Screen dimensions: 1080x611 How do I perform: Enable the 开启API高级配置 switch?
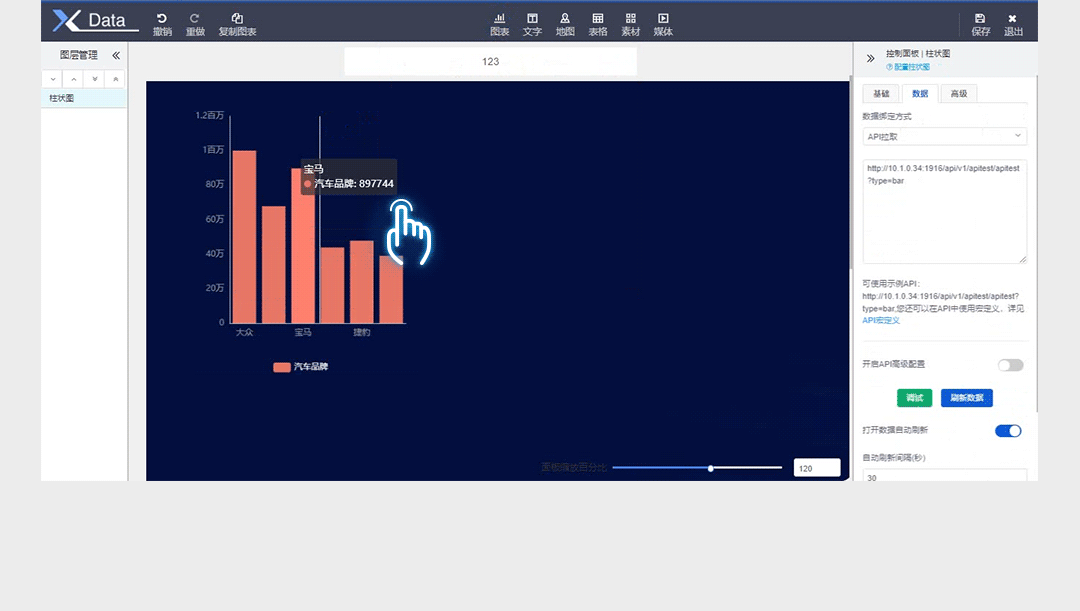coord(1010,365)
